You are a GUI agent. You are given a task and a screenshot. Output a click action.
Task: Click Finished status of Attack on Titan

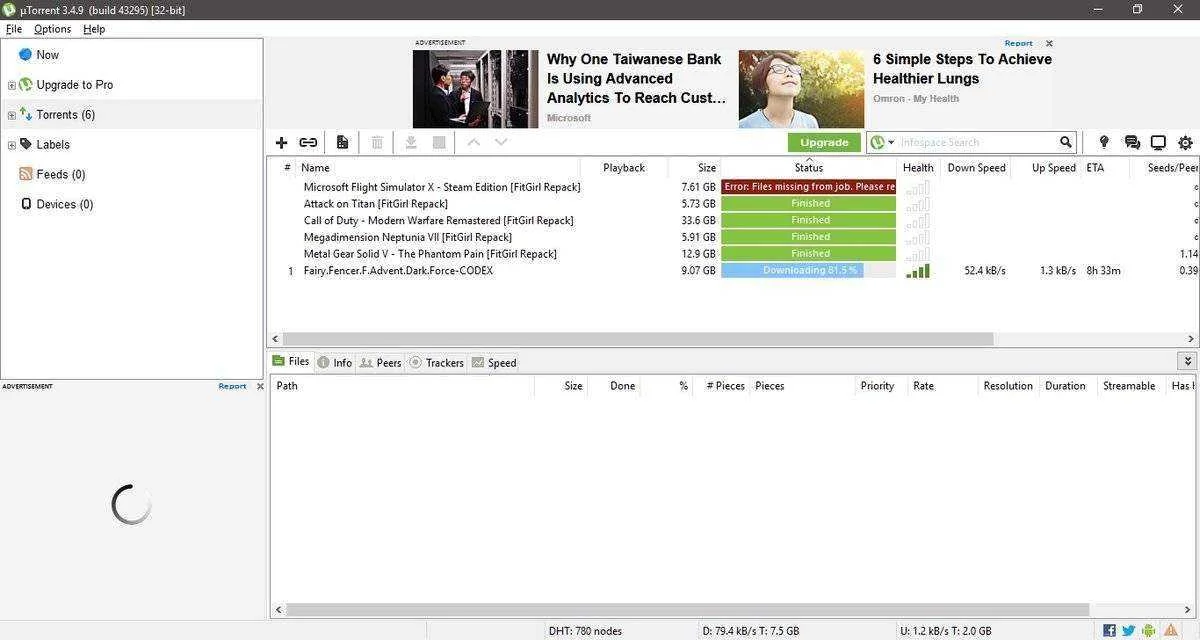808,203
